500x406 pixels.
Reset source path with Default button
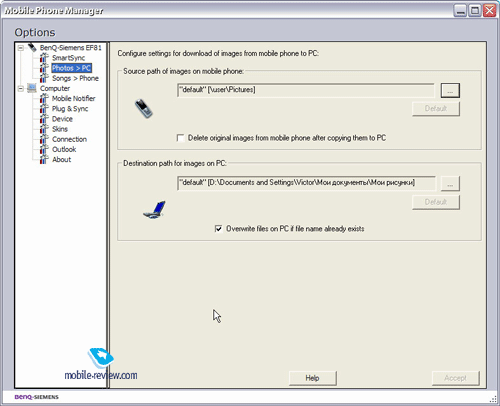coord(436,109)
